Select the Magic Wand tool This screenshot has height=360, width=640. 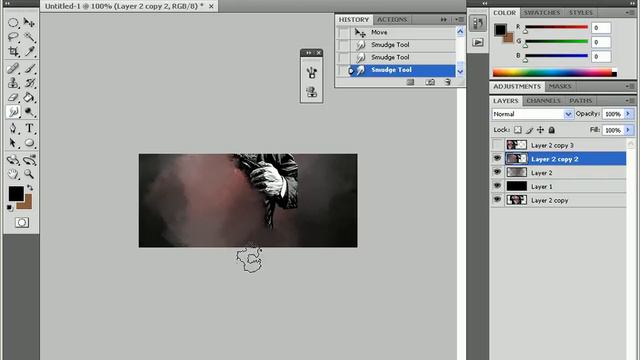(29, 37)
